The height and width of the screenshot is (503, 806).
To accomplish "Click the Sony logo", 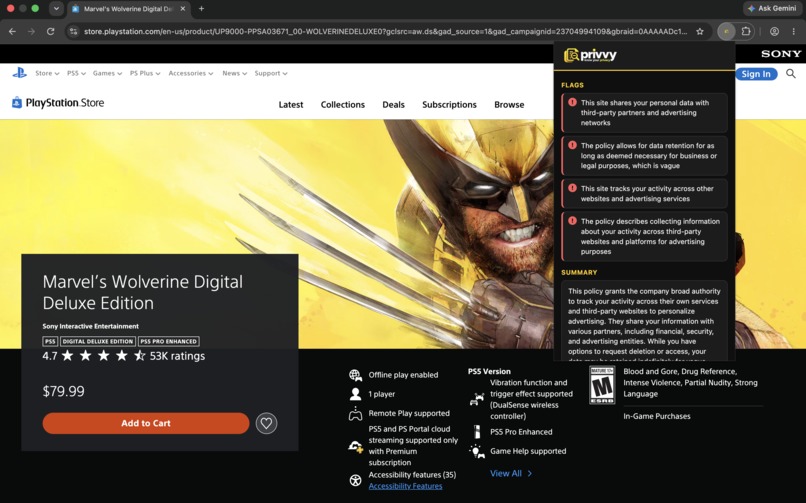I will (781, 53).
